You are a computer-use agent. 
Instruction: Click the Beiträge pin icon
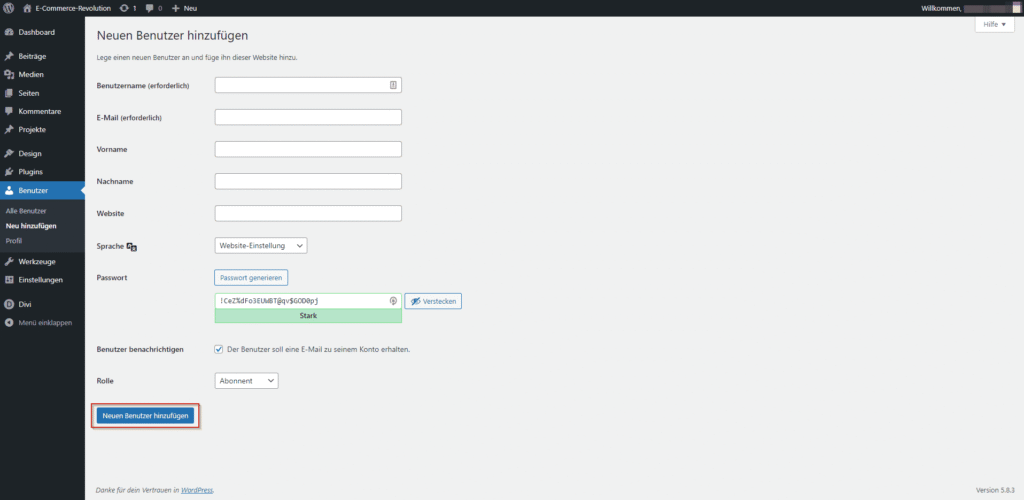coord(9,56)
